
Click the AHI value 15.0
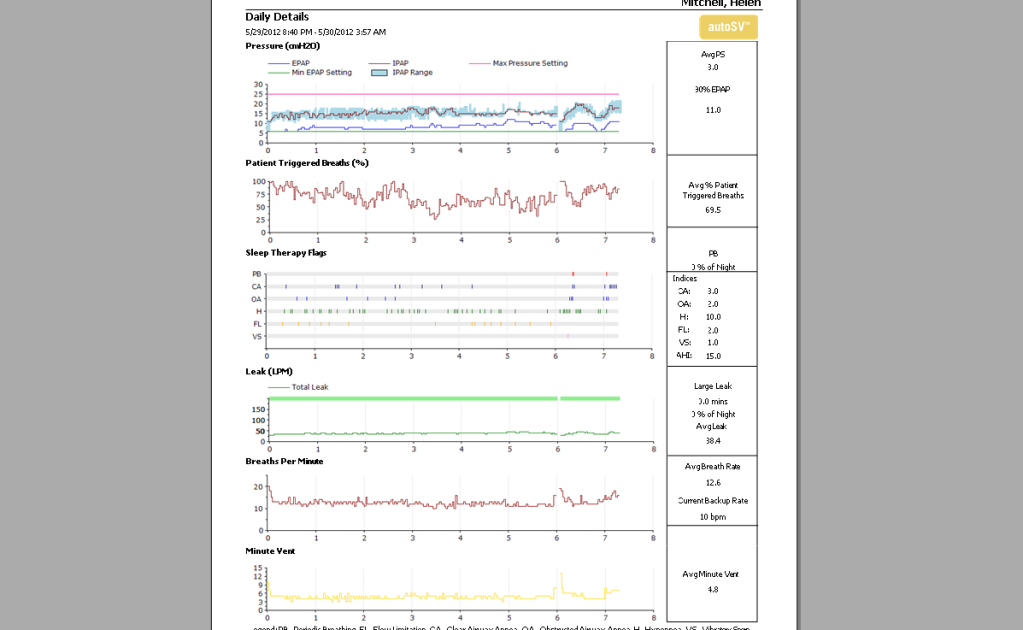[713, 356]
